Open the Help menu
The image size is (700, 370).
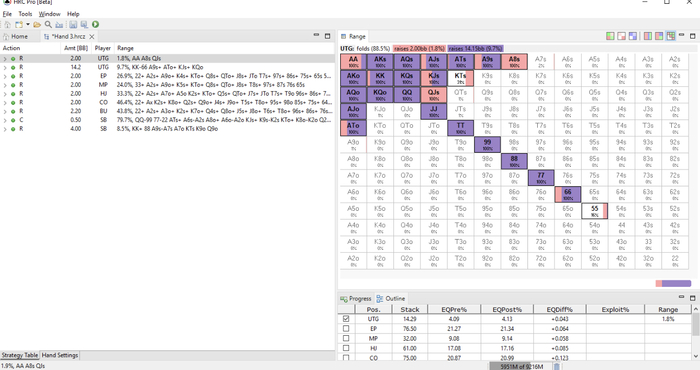point(73,14)
